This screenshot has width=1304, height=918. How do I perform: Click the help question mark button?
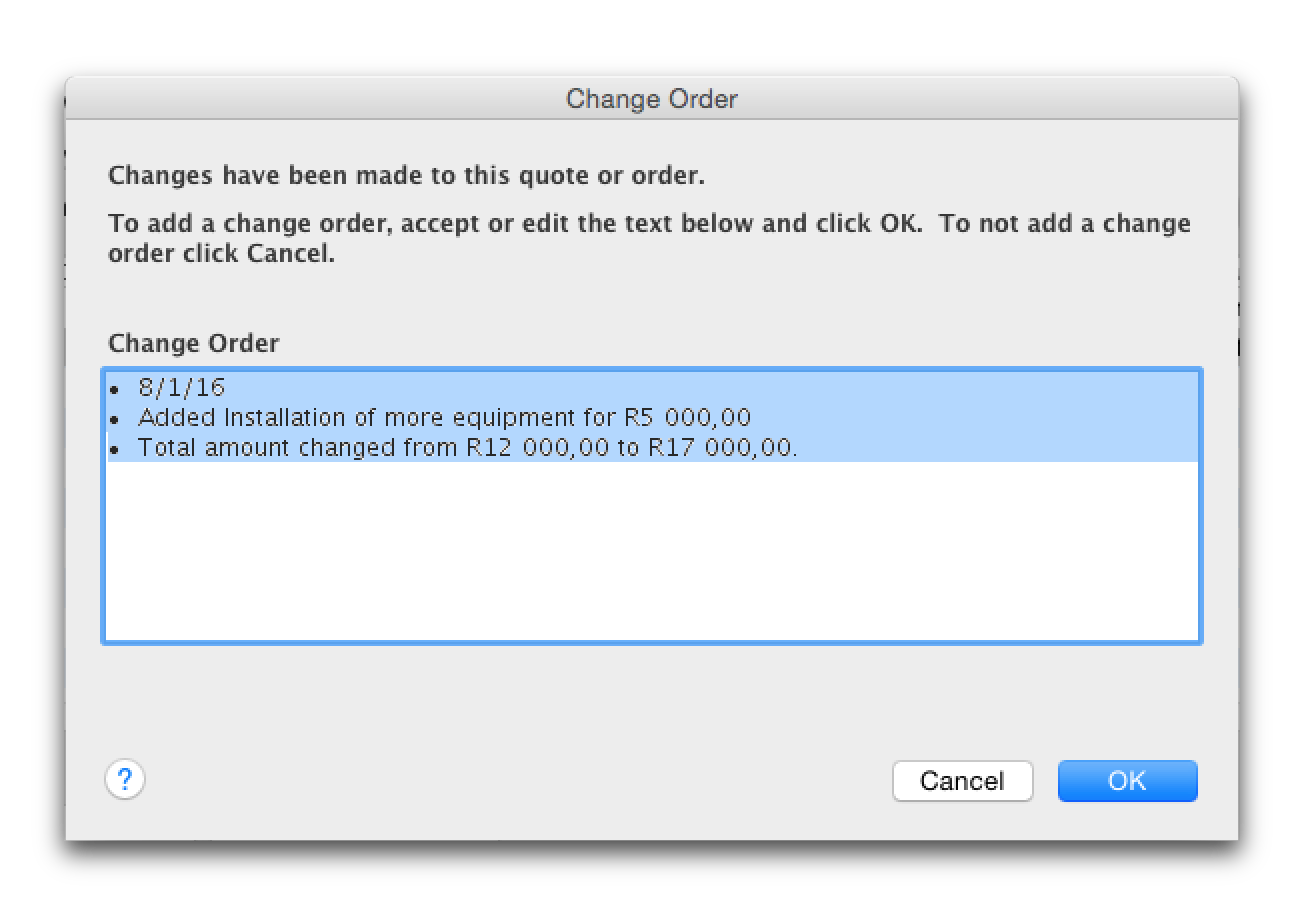(125, 780)
